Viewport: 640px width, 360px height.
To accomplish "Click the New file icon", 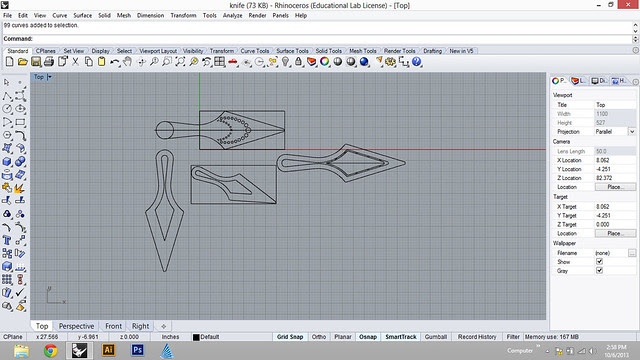I will (9, 62).
